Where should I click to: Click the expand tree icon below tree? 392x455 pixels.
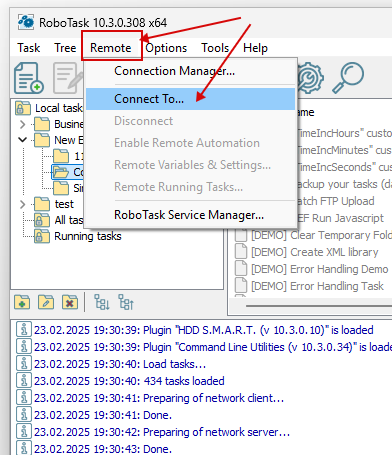101,302
